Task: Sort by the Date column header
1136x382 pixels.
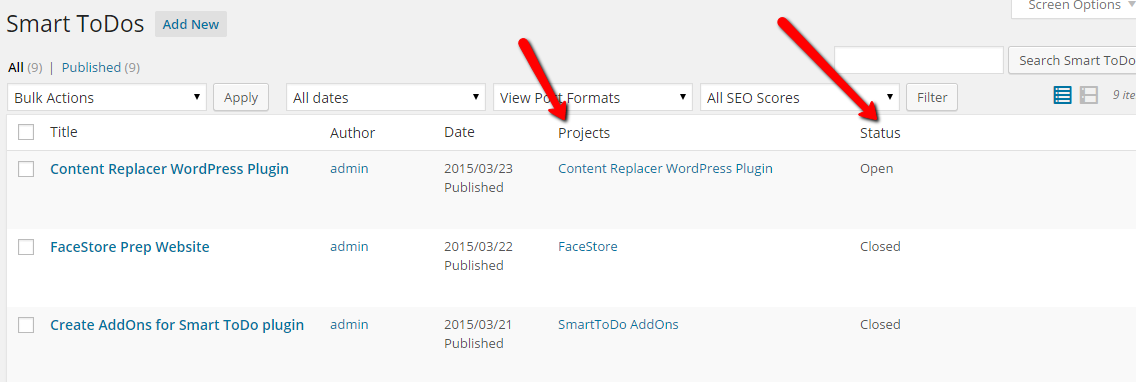Action: click(459, 132)
